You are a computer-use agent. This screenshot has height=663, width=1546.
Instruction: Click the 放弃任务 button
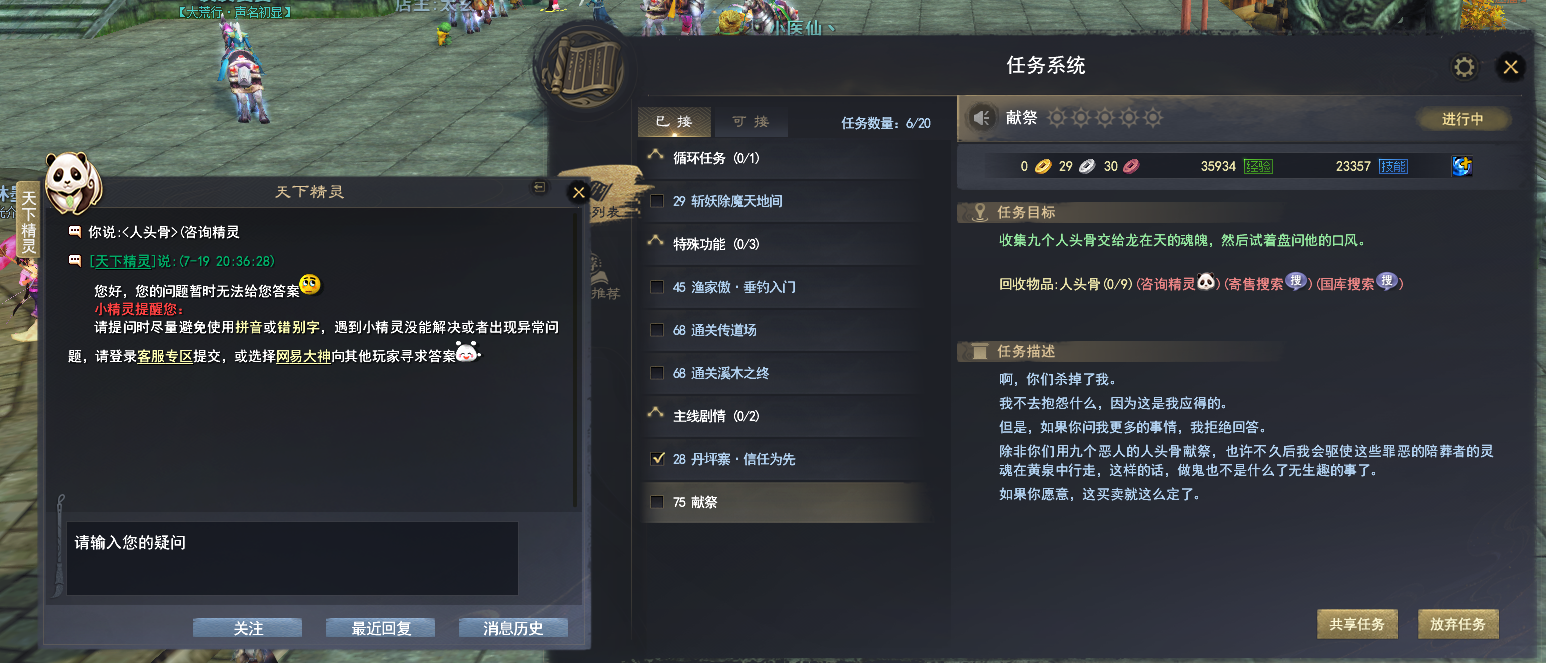(1458, 624)
